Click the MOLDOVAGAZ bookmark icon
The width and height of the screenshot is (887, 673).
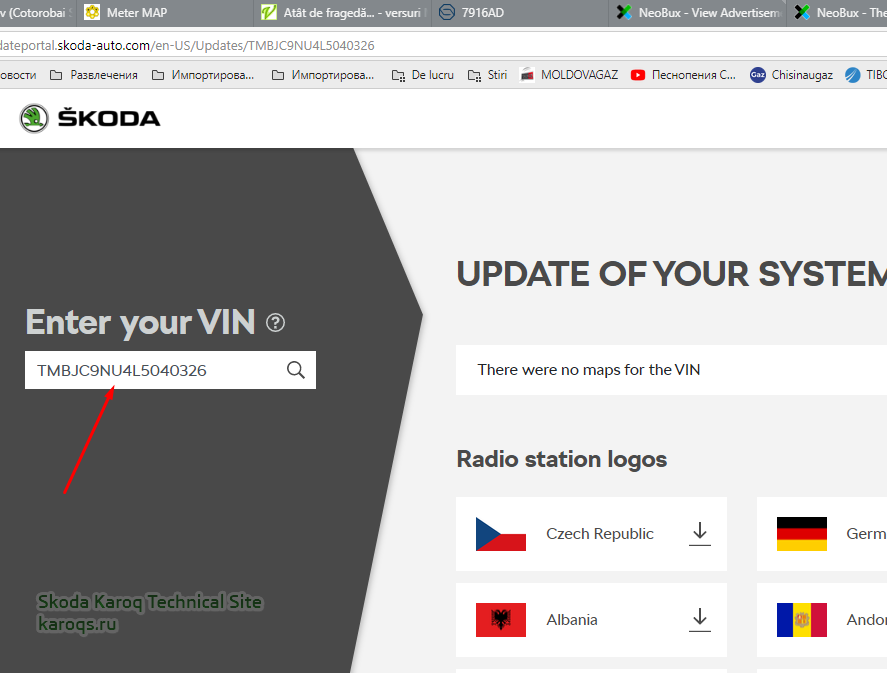pyautogui.click(x=527, y=75)
